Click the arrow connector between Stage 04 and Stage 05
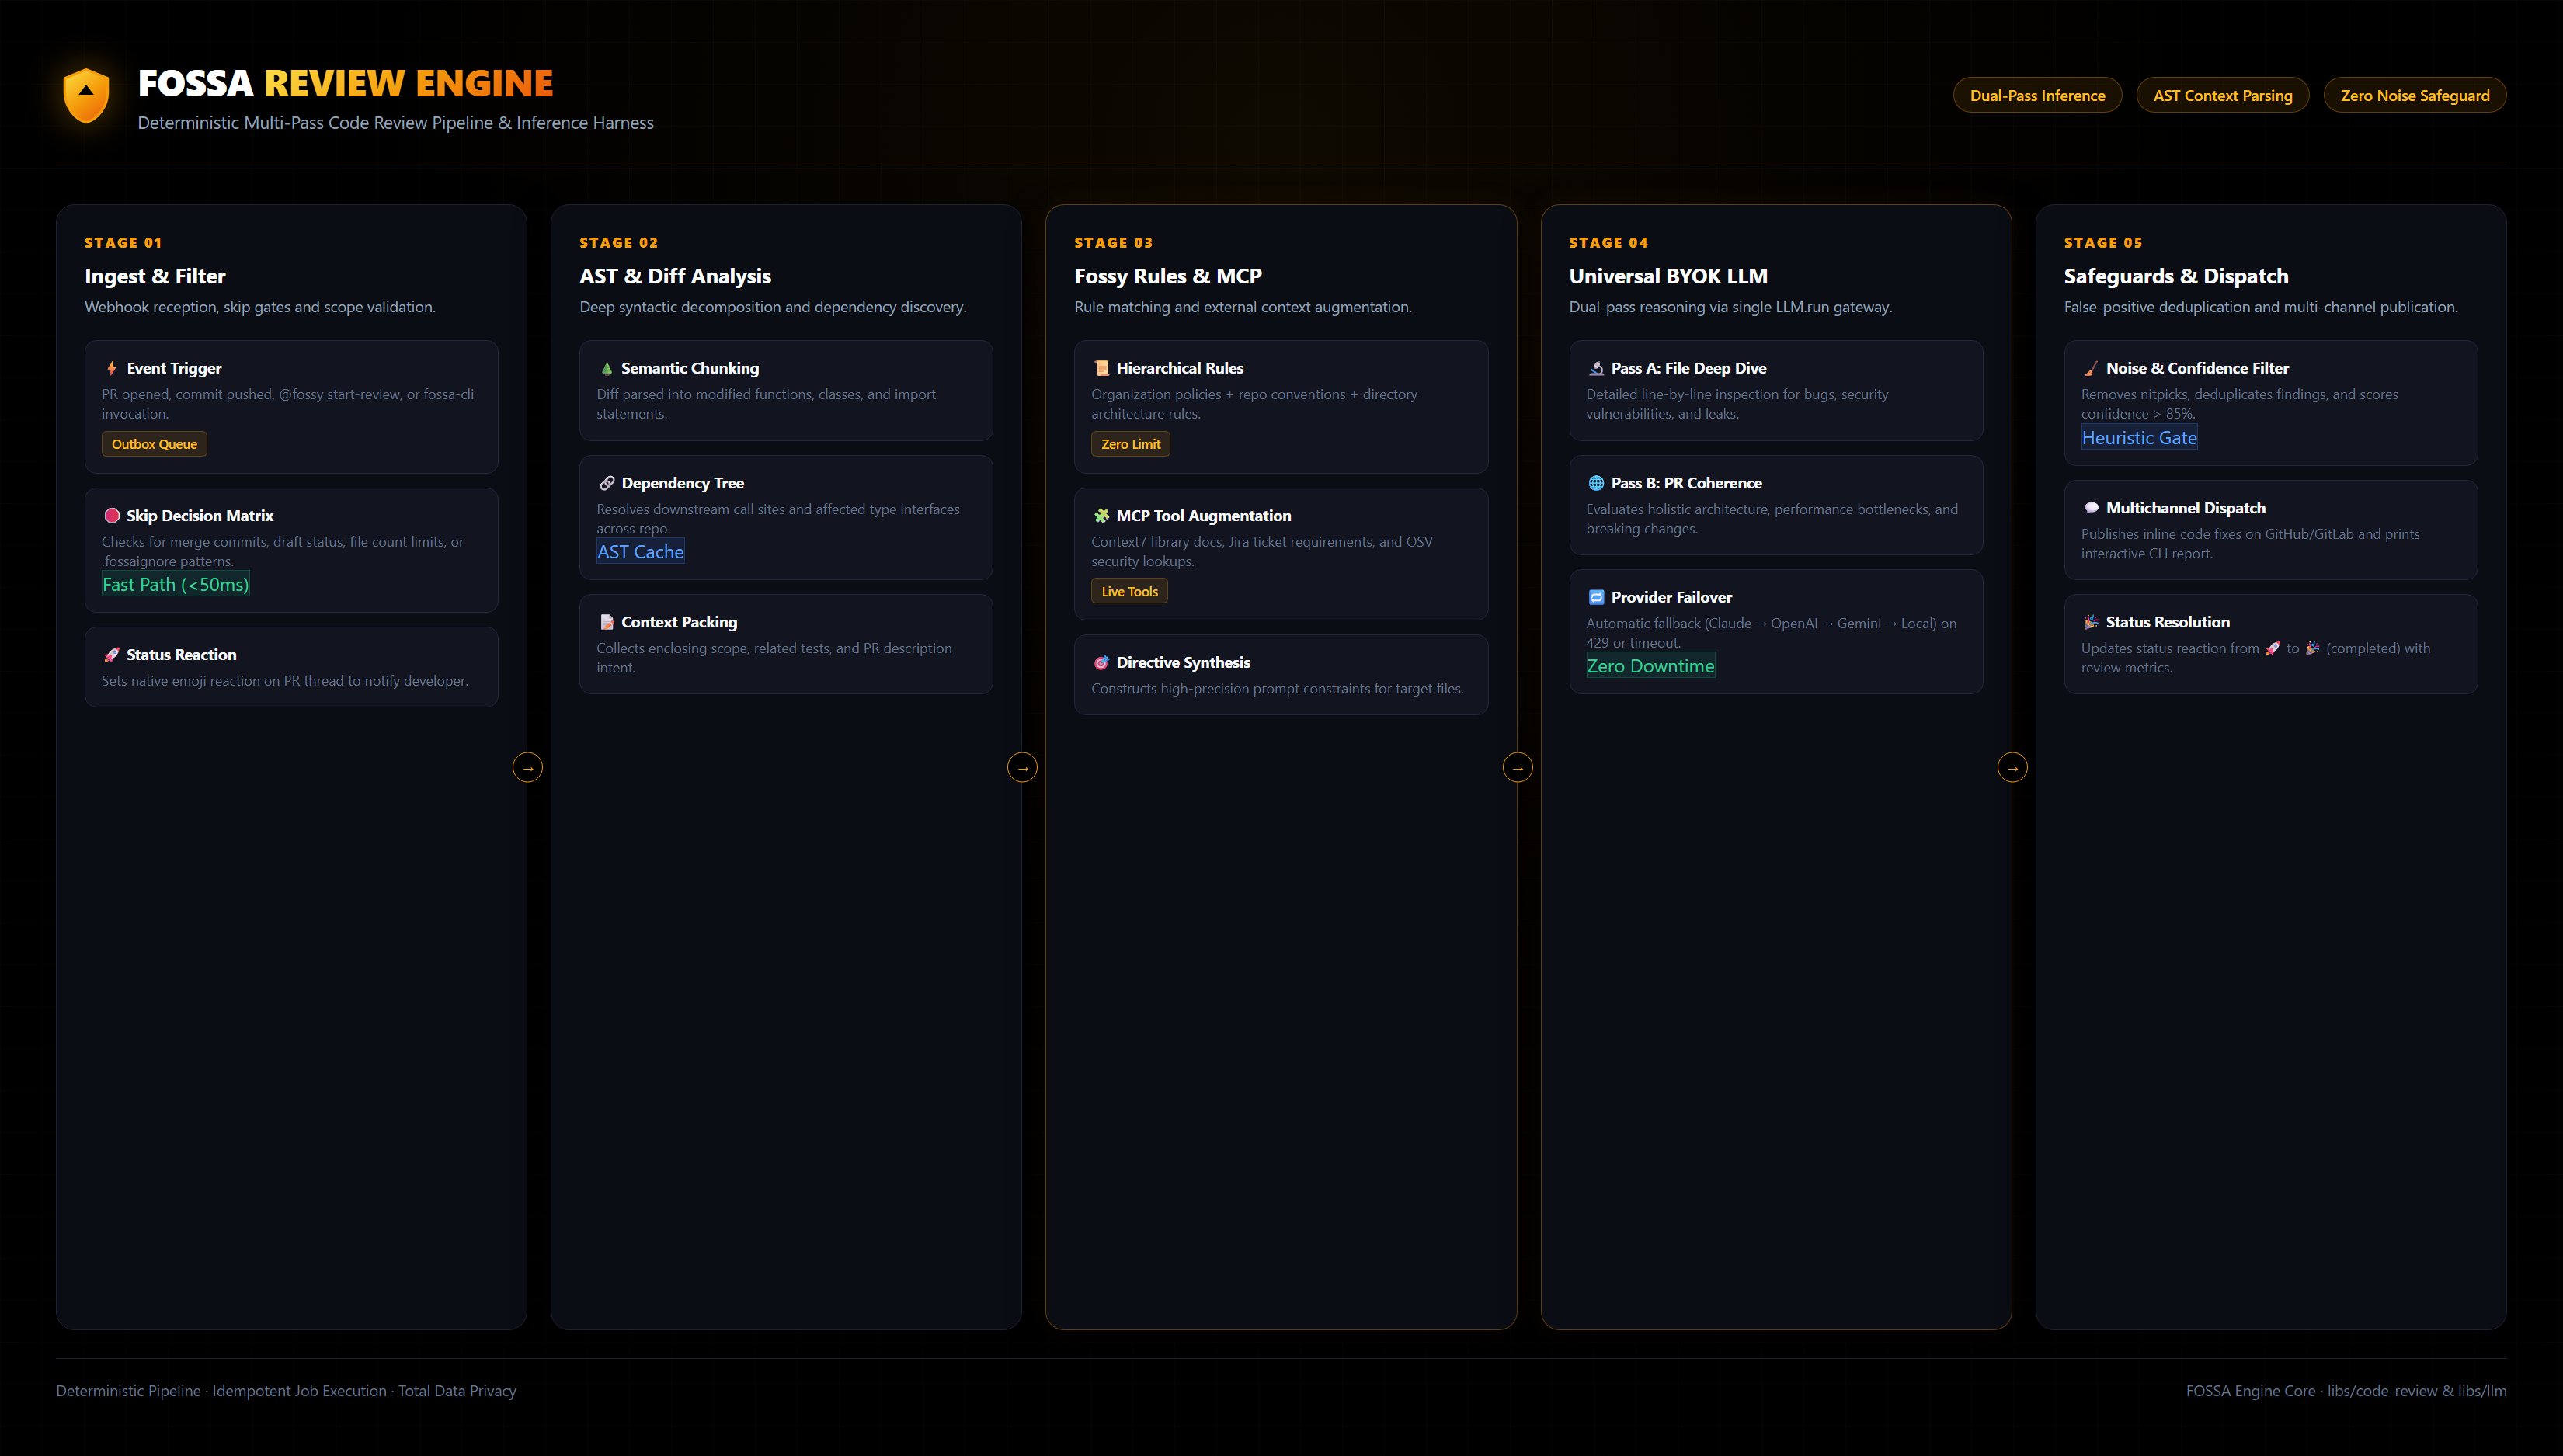Screen dimensions: 2563x1456 point(2013,768)
